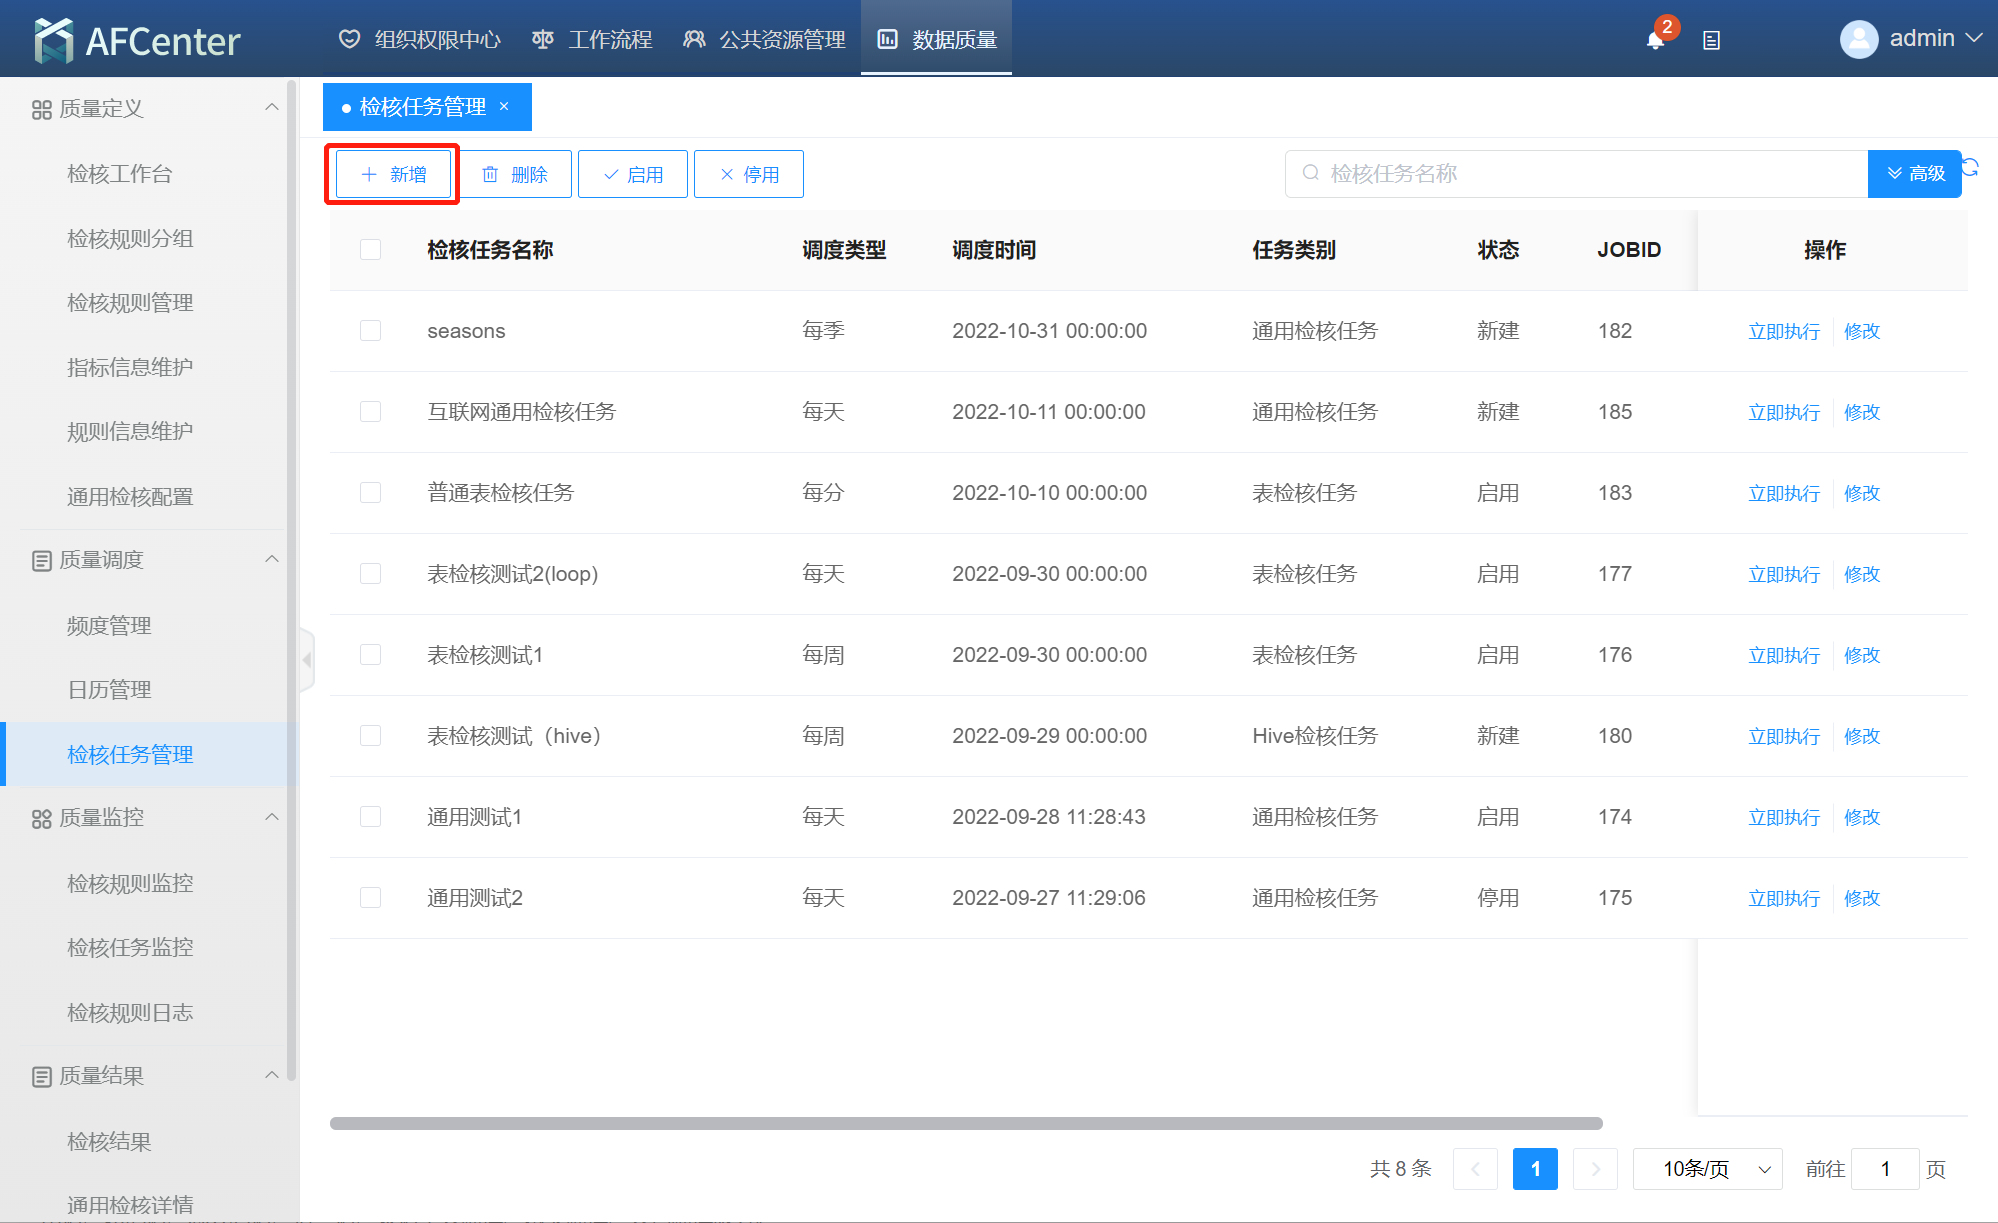Open the 10条/页 page size dropdown
The width and height of the screenshot is (1998, 1223).
click(1707, 1168)
